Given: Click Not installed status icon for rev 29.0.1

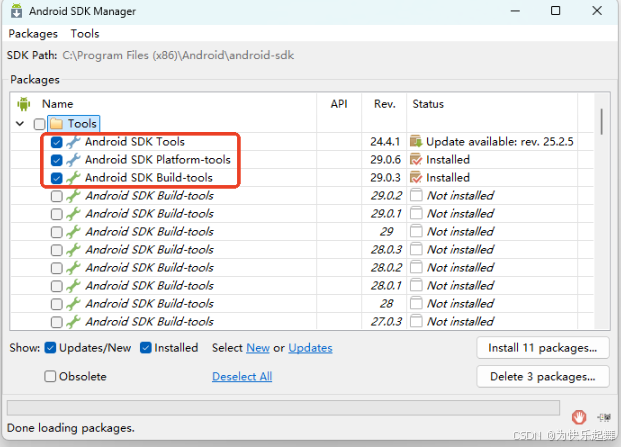Looking at the screenshot, I should click(416, 213).
